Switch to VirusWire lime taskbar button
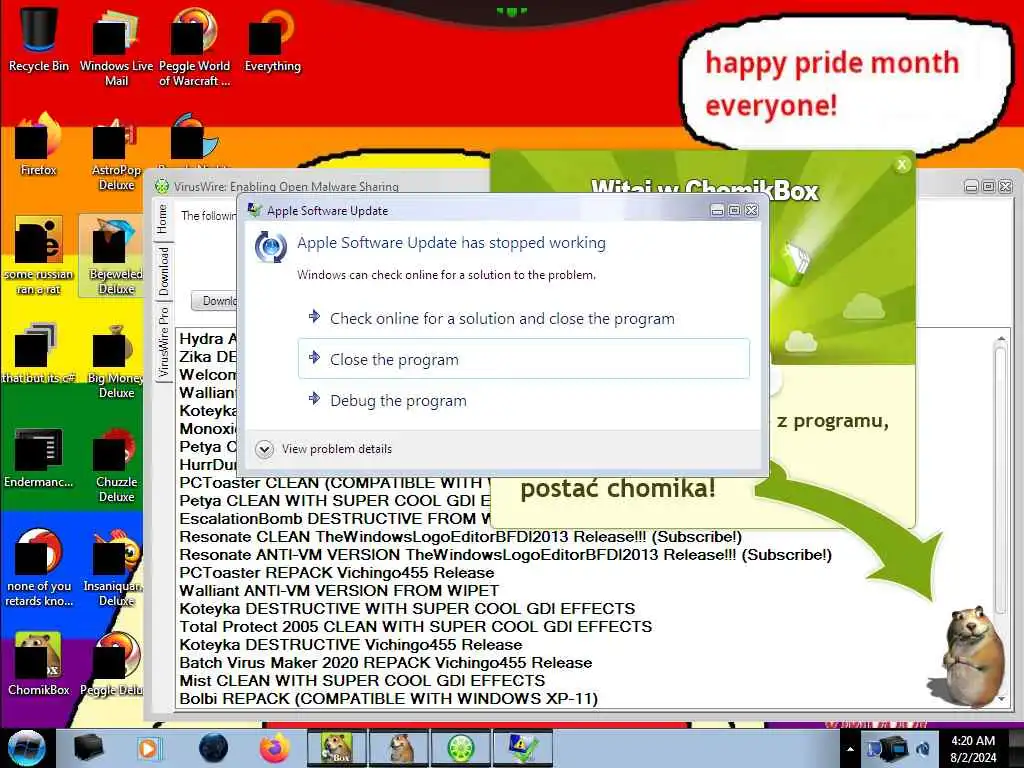This screenshot has height=768, width=1024. tap(460, 748)
